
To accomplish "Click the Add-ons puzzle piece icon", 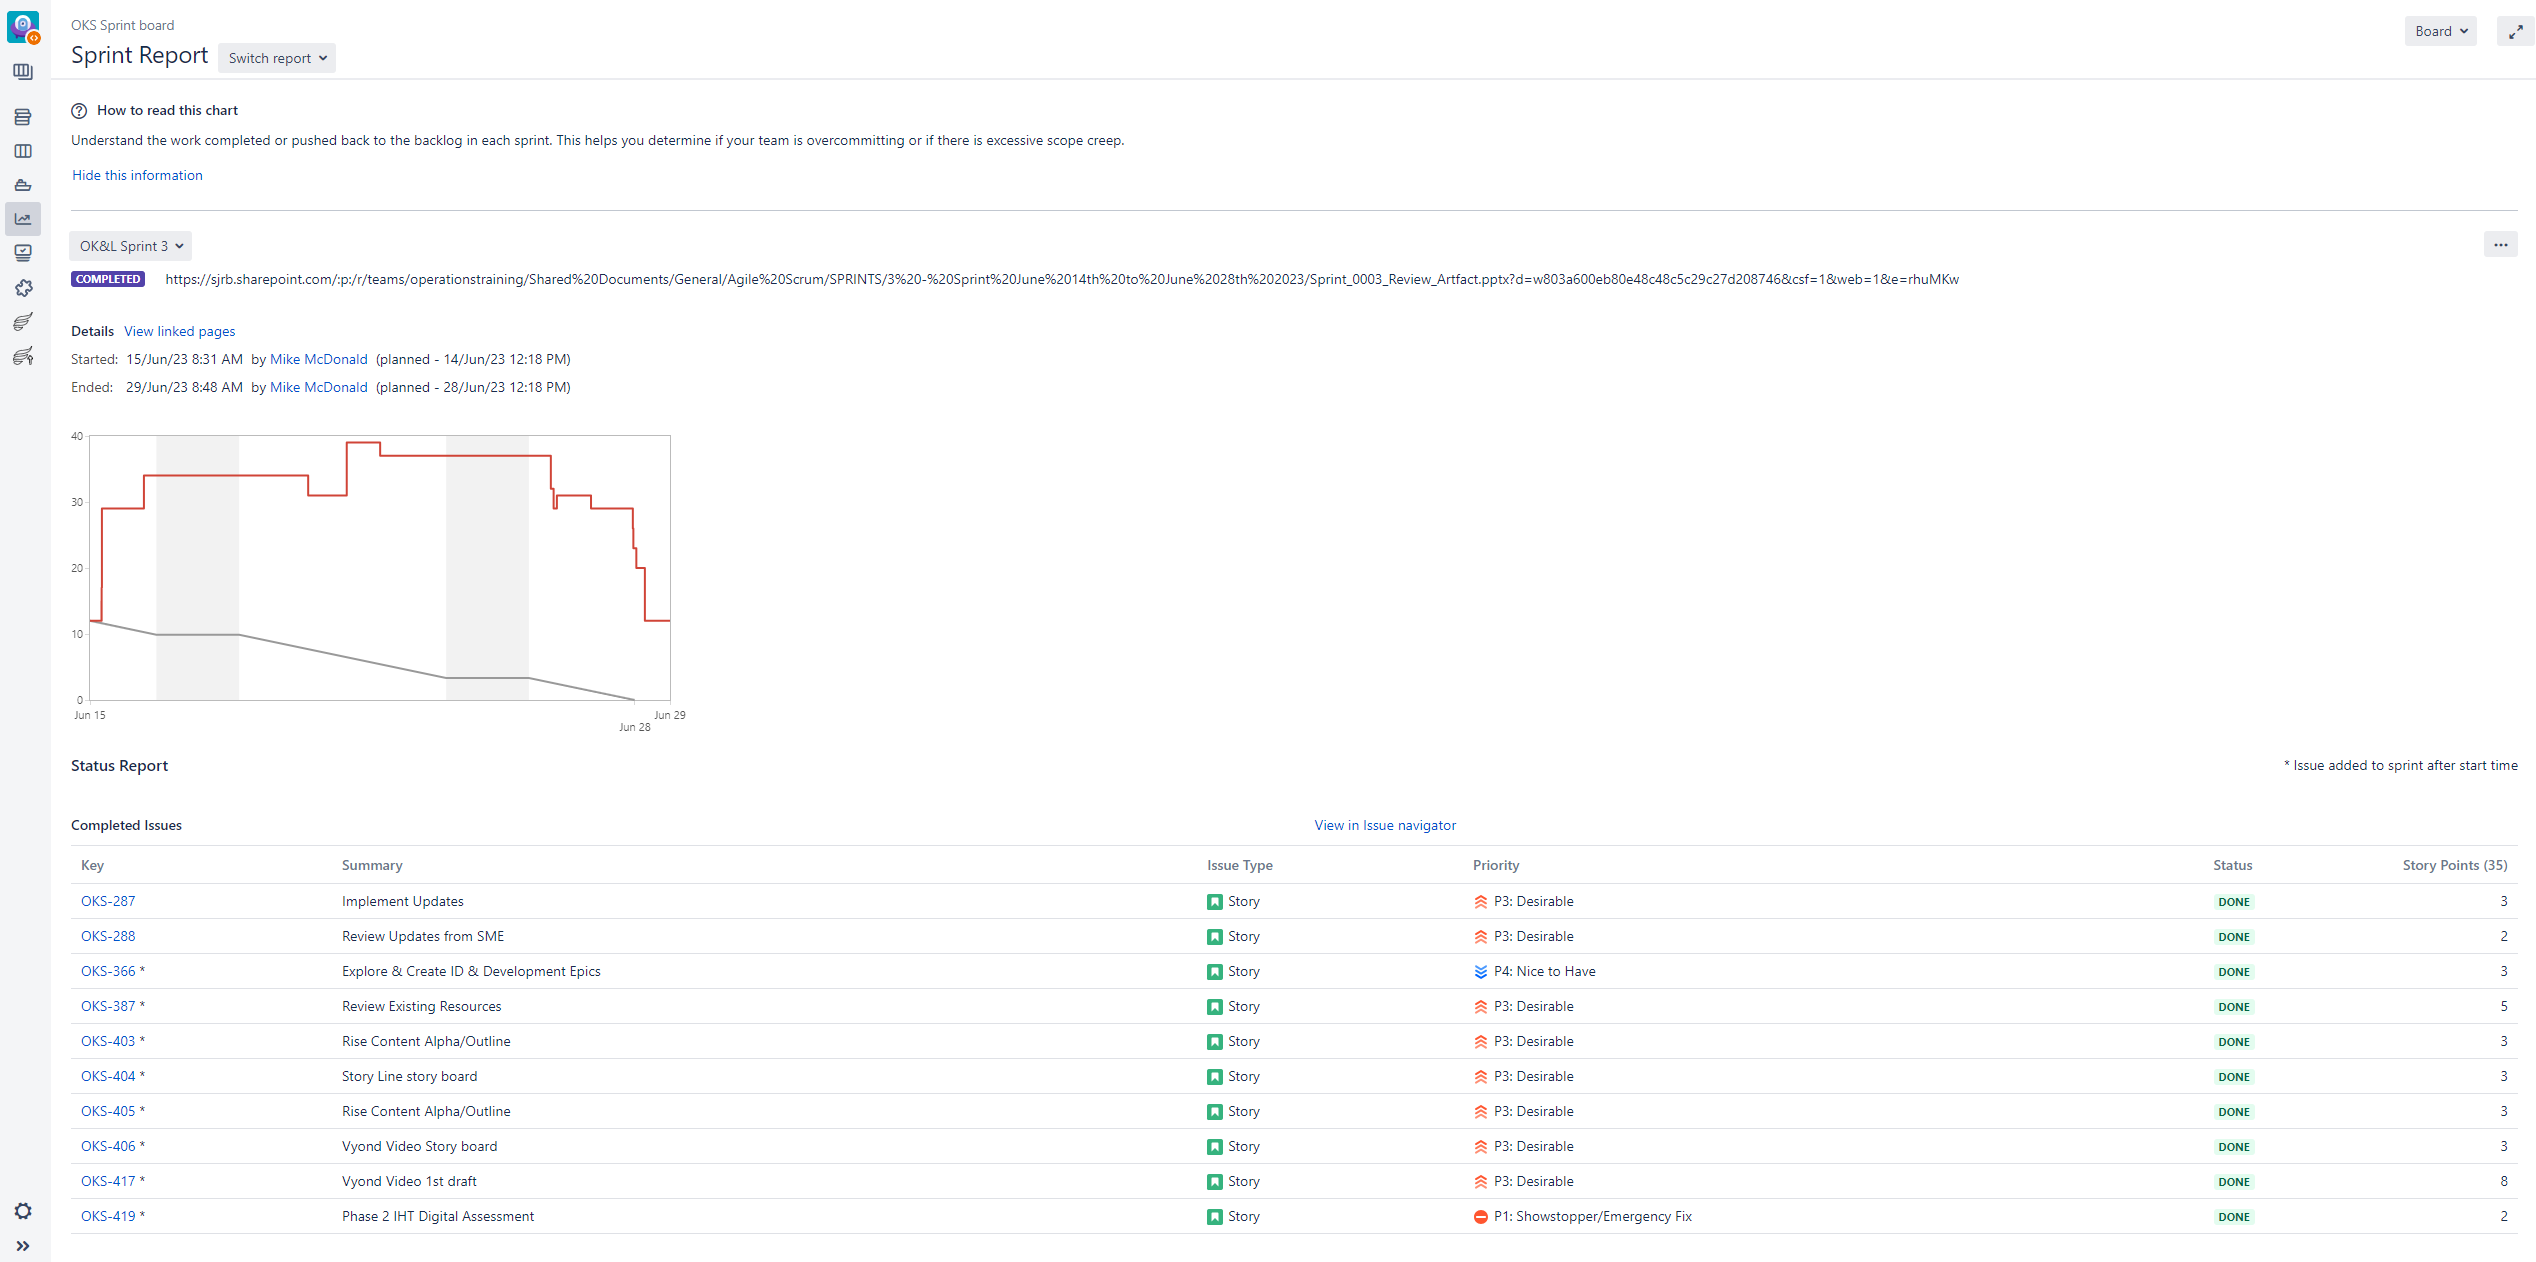I will (x=23, y=288).
